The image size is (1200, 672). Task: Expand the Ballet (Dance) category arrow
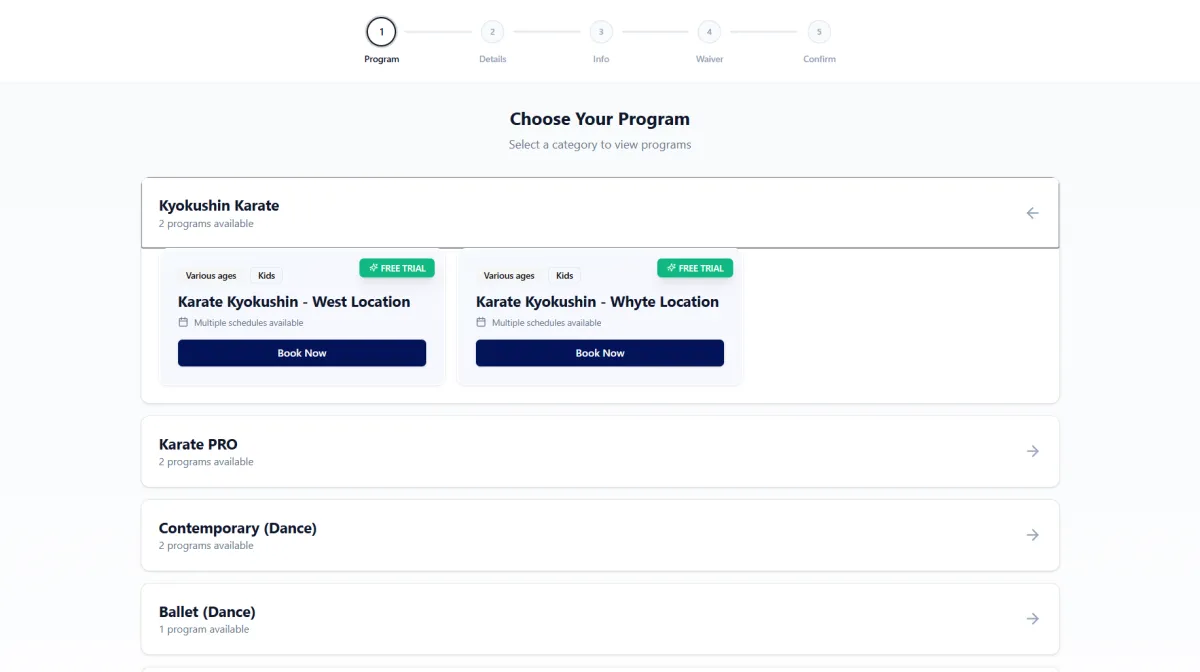tap(1032, 619)
